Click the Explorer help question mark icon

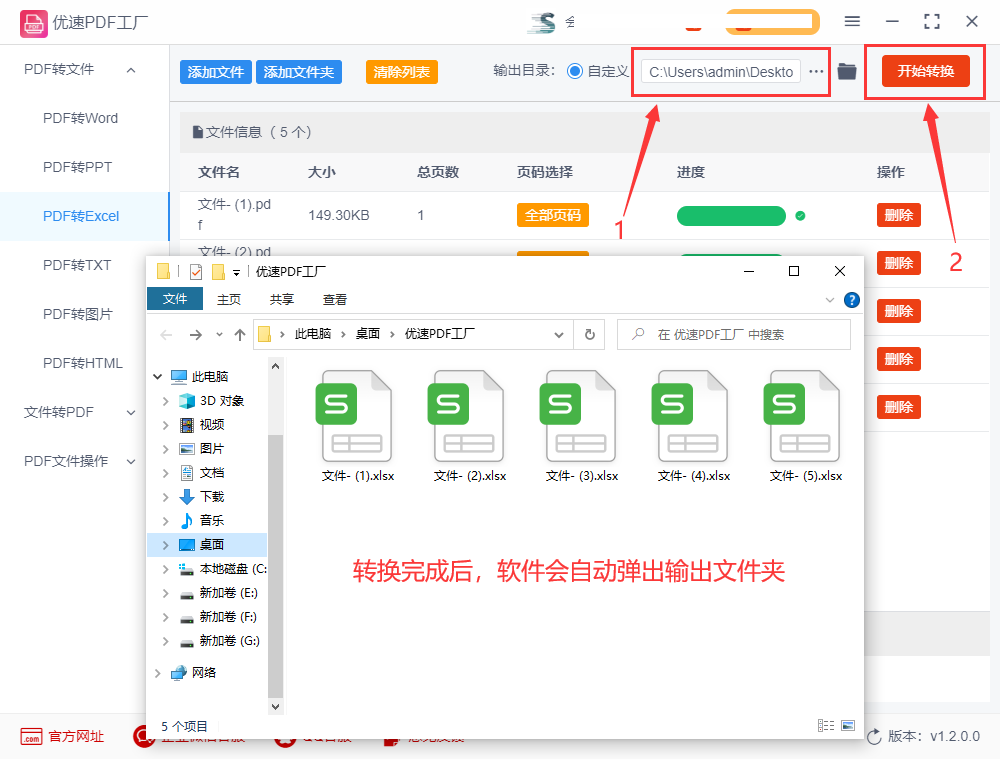851,300
